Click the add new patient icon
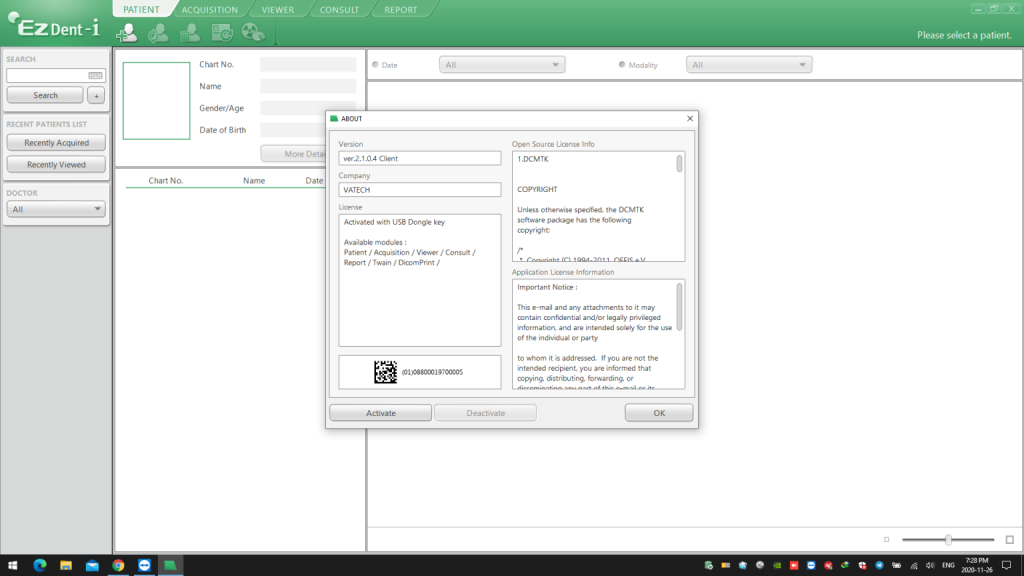The height and width of the screenshot is (576, 1024). click(x=127, y=33)
